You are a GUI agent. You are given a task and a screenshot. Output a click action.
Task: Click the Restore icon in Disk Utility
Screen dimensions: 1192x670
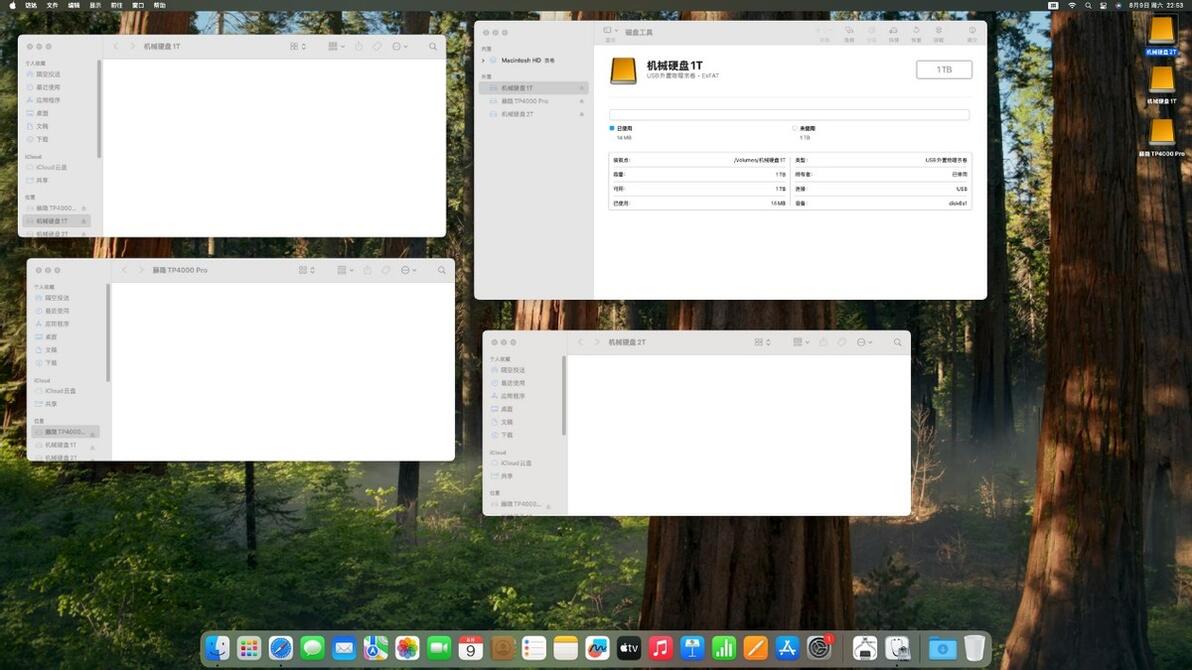click(x=916, y=34)
